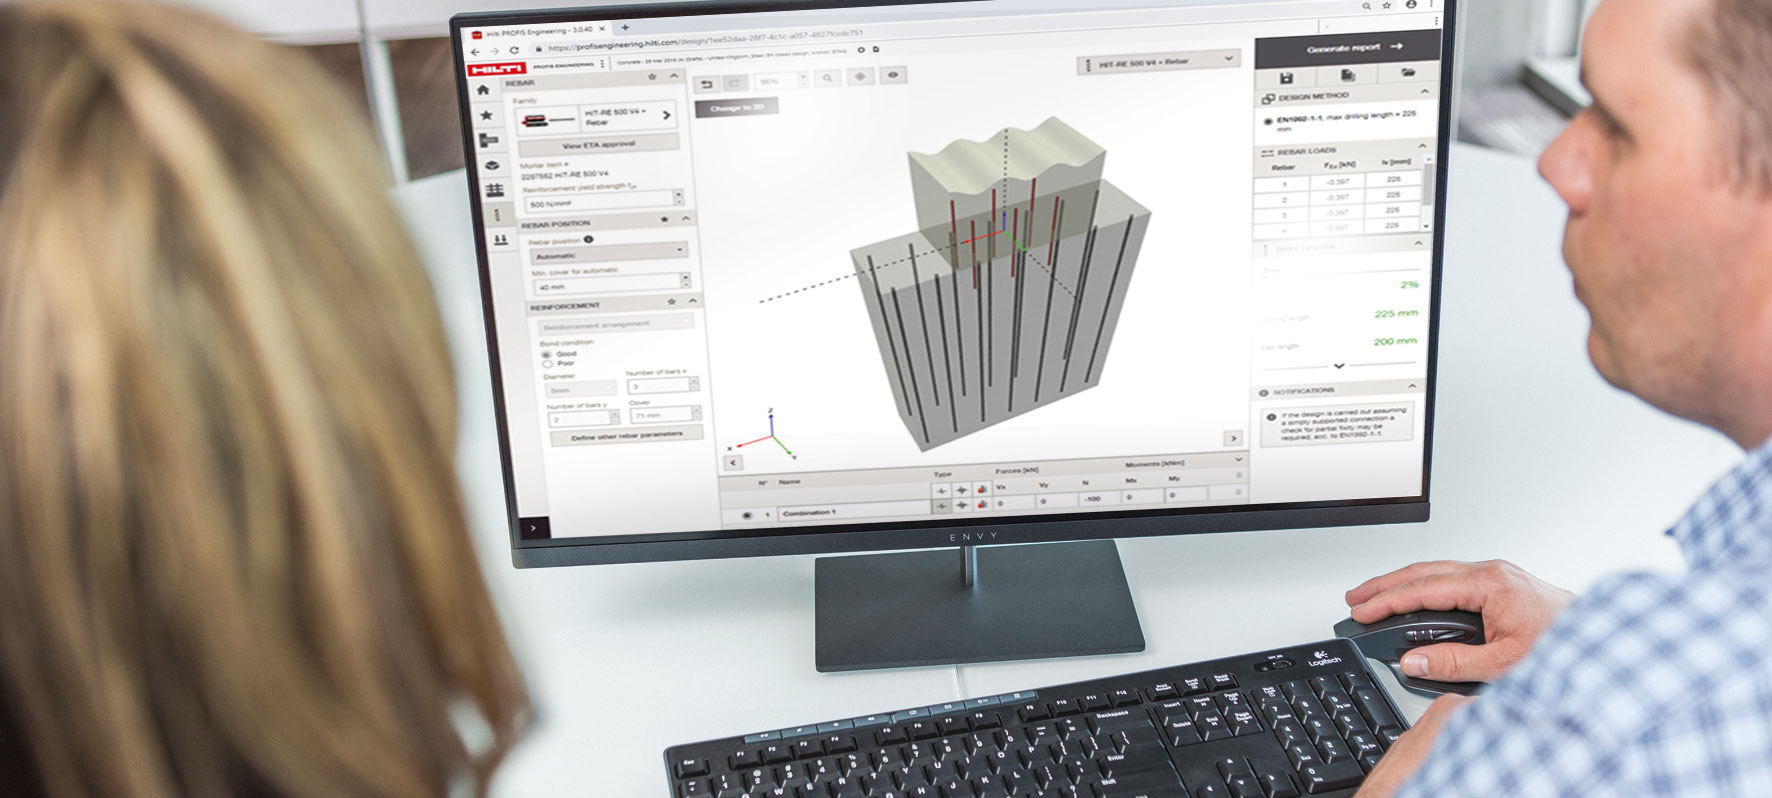Click the Combination 1 name field

(852, 512)
